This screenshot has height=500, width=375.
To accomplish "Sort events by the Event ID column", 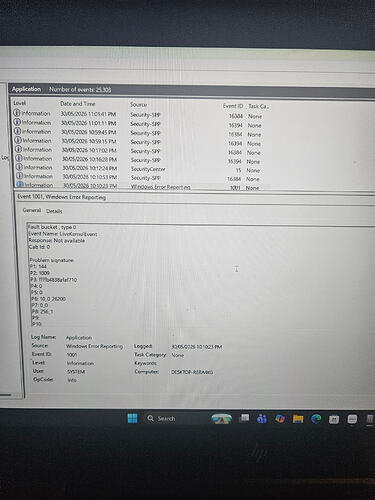I will 233,106.
